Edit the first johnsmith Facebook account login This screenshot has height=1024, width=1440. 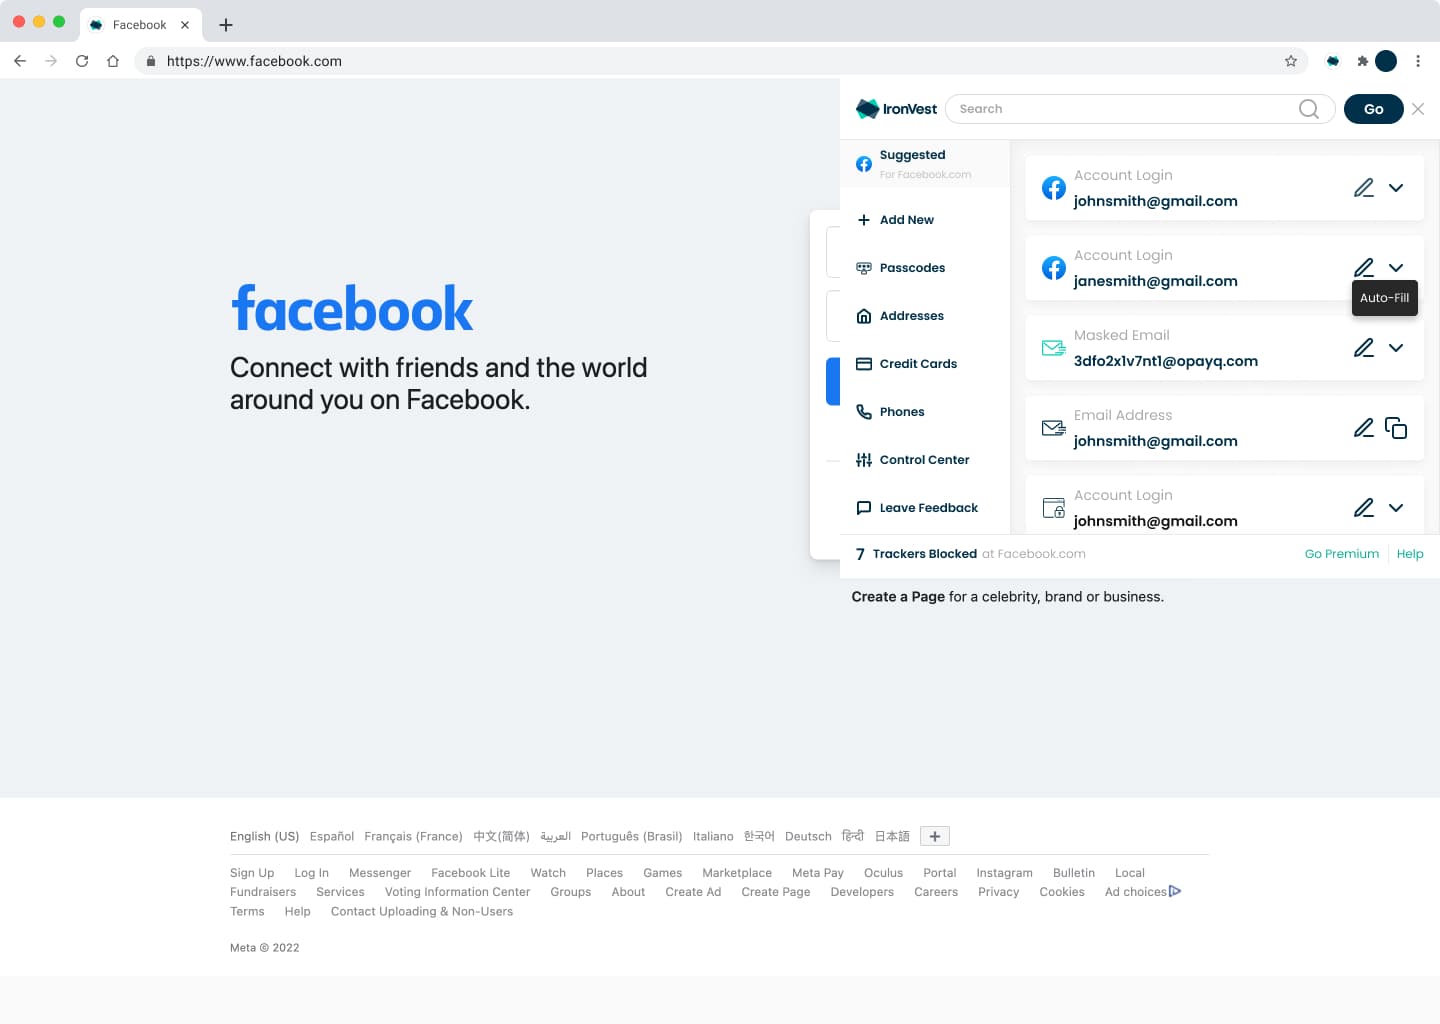click(x=1364, y=188)
